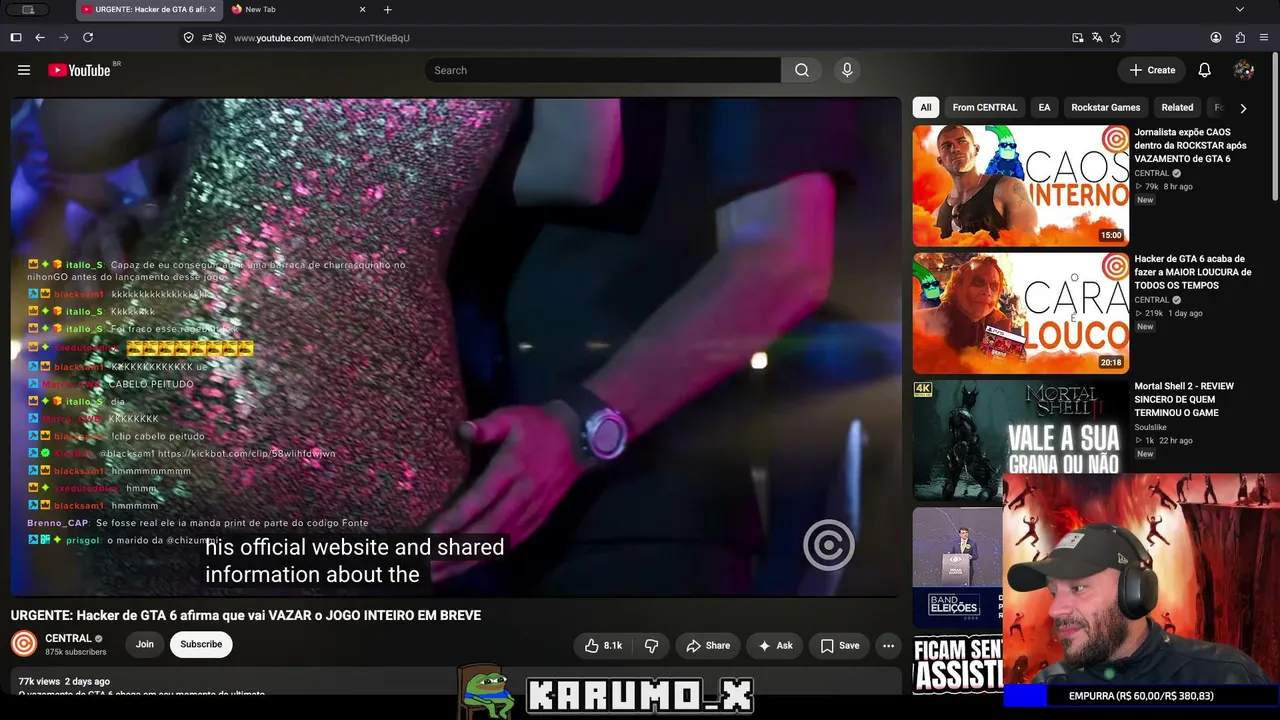This screenshot has height=720, width=1280.
Task: Click the Join membership button
Action: (145, 645)
